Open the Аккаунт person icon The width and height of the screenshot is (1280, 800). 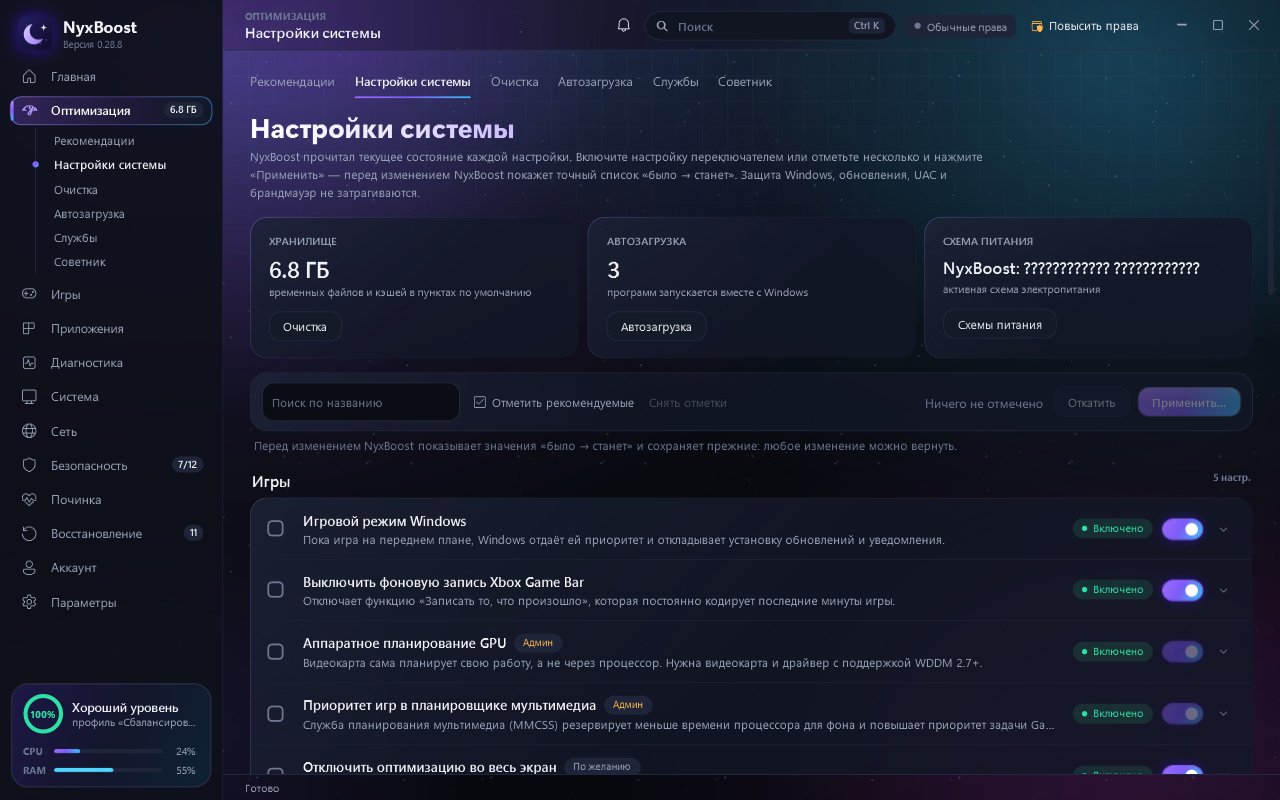[x=30, y=568]
